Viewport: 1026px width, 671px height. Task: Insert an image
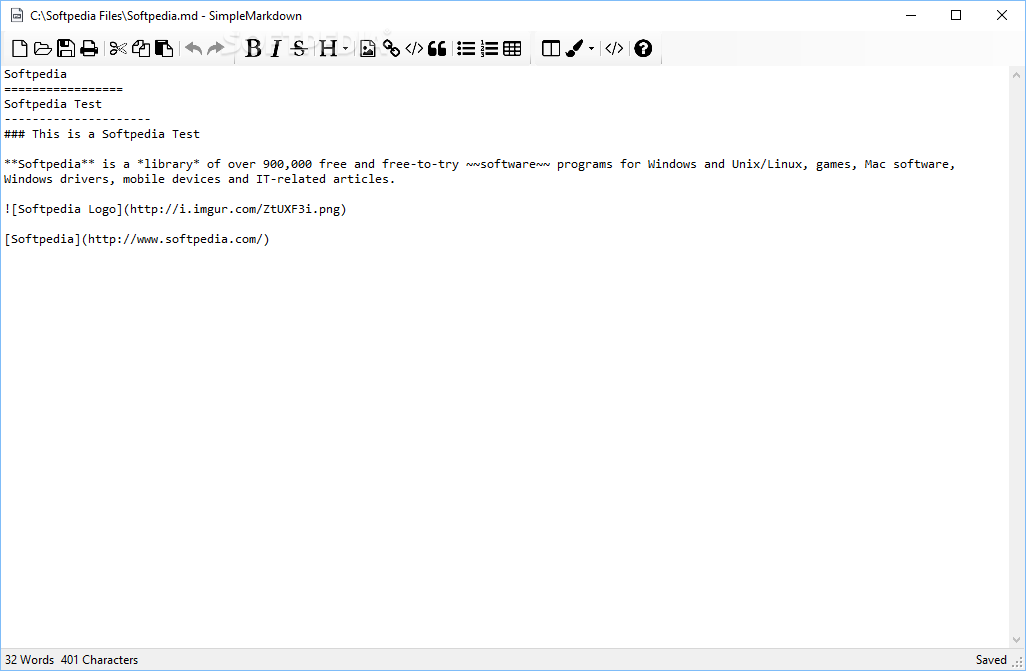coord(368,48)
